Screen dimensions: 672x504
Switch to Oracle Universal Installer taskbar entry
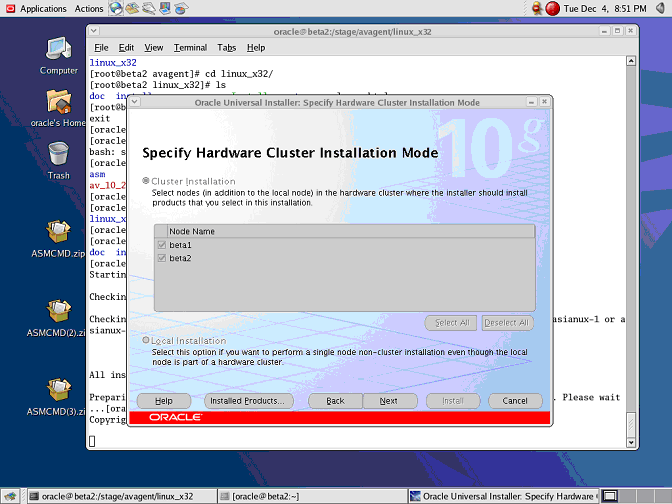(x=503, y=496)
